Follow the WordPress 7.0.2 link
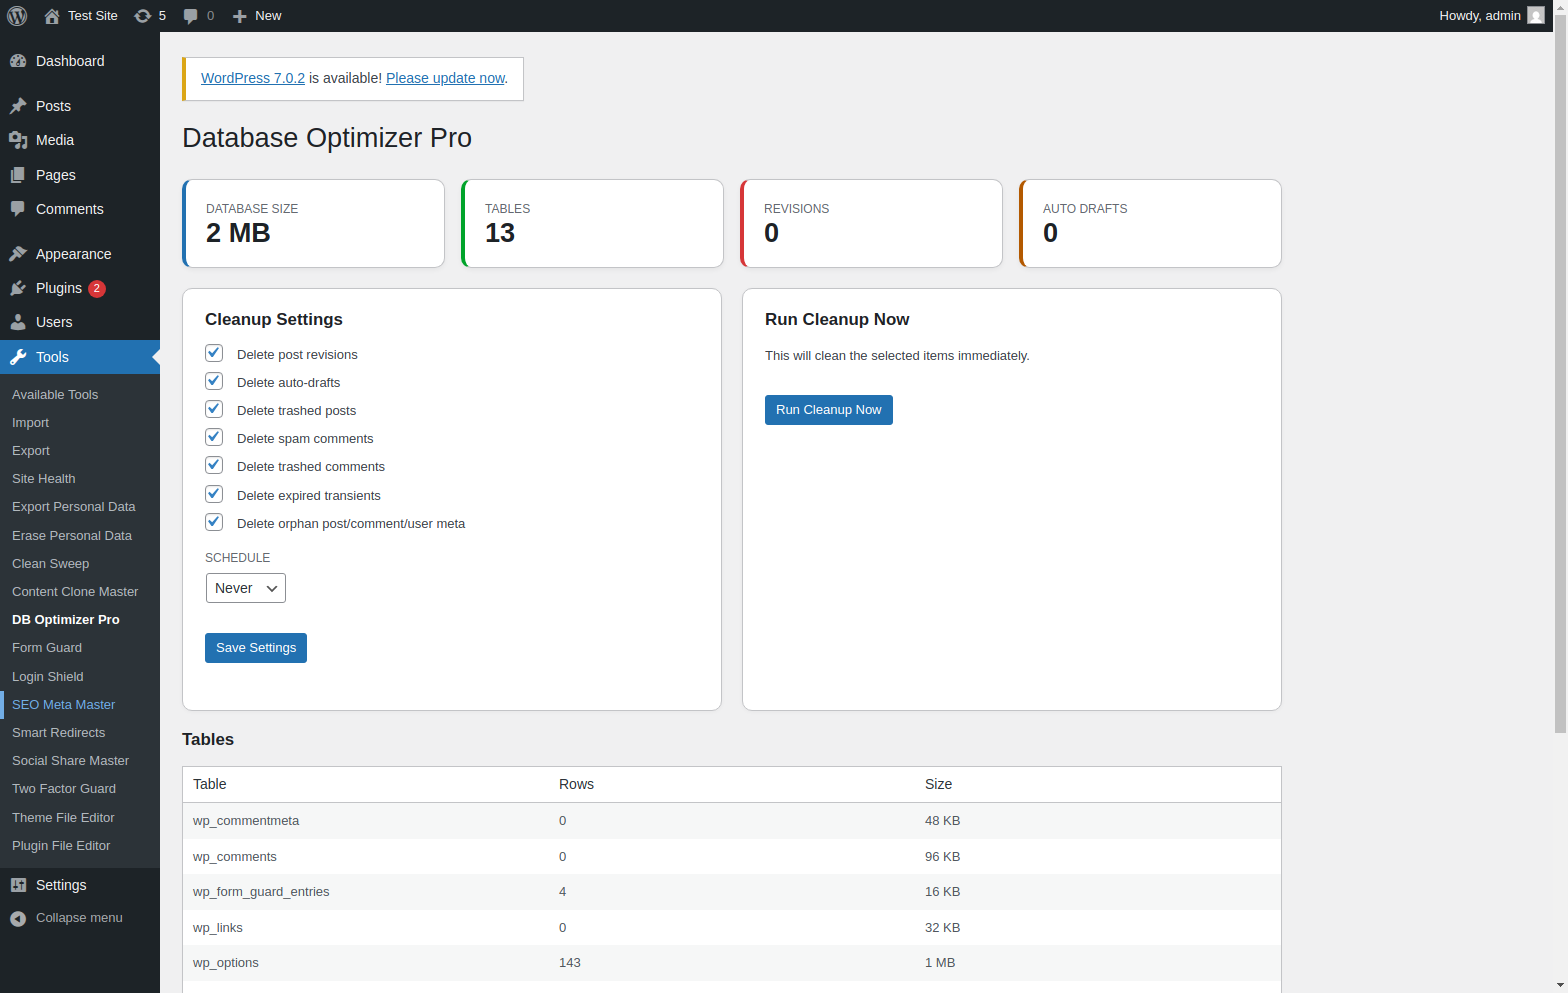The image size is (1568, 993). point(253,78)
